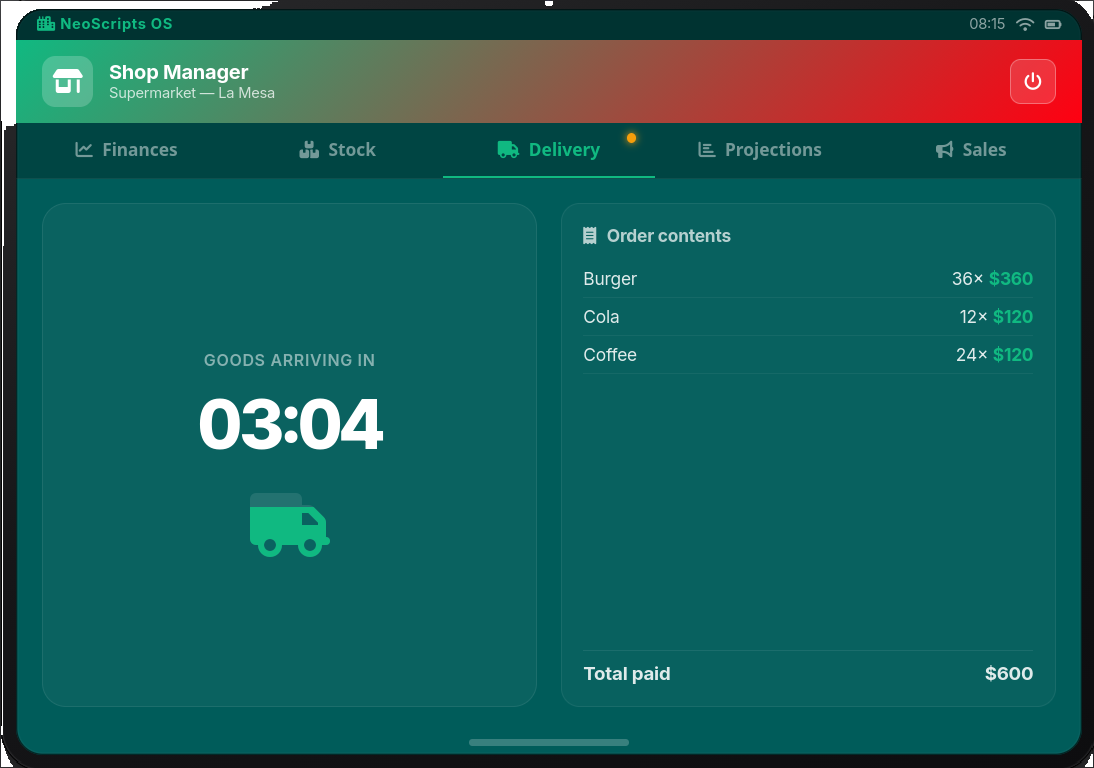
Task: Click the NeoScripts OS building icon
Action: [x=46, y=24]
